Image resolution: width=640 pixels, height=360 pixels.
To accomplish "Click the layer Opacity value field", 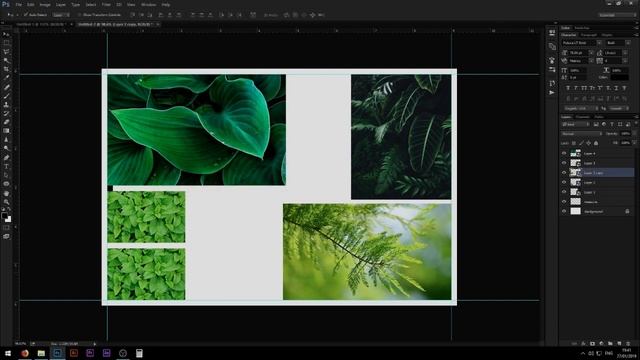I will point(625,133).
